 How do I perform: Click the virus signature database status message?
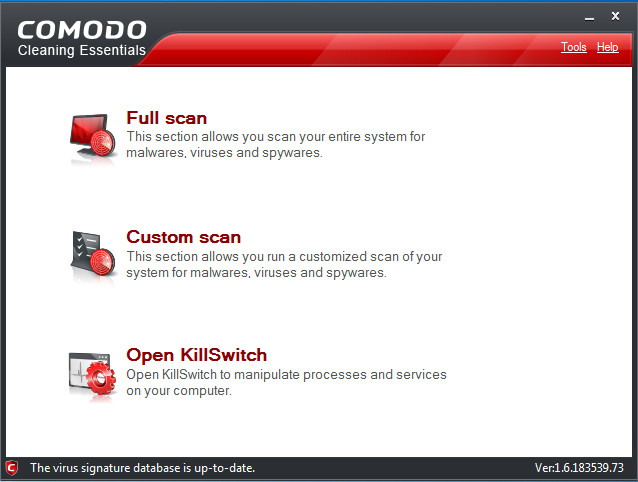click(142, 468)
